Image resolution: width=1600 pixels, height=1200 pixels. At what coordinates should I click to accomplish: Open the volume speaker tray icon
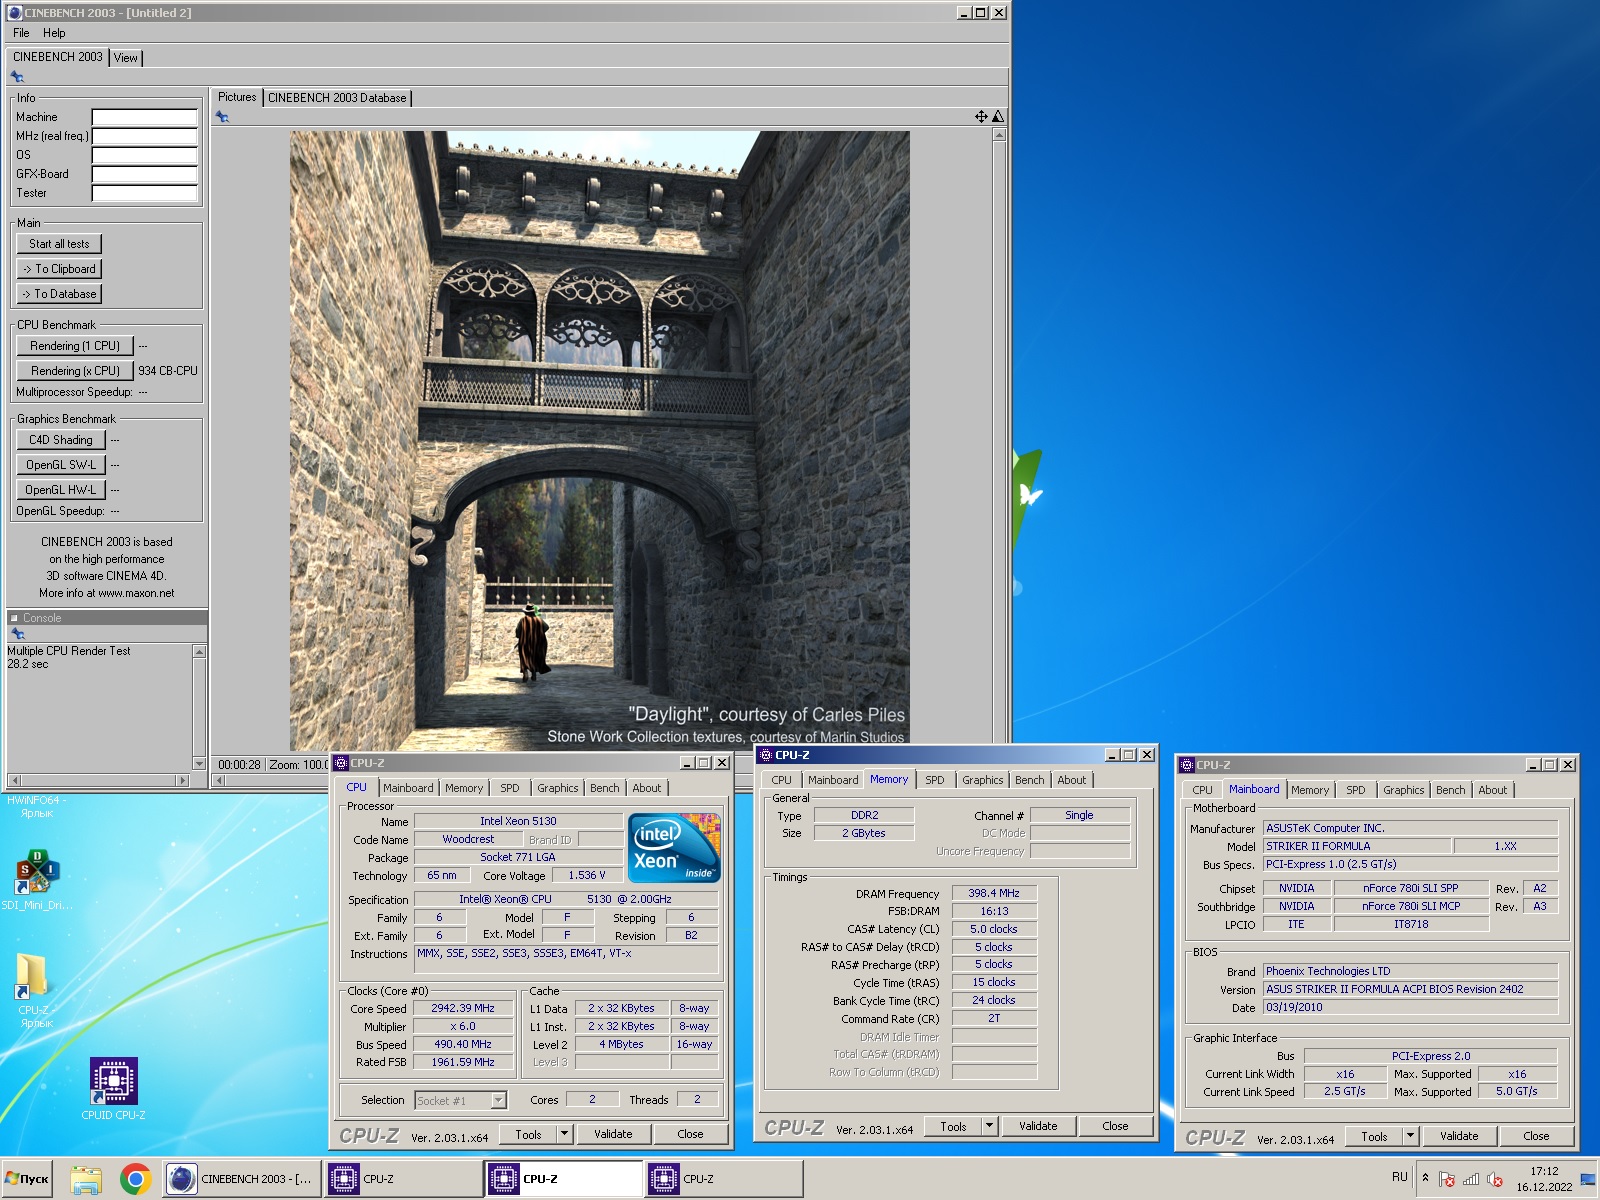coord(1495,1180)
